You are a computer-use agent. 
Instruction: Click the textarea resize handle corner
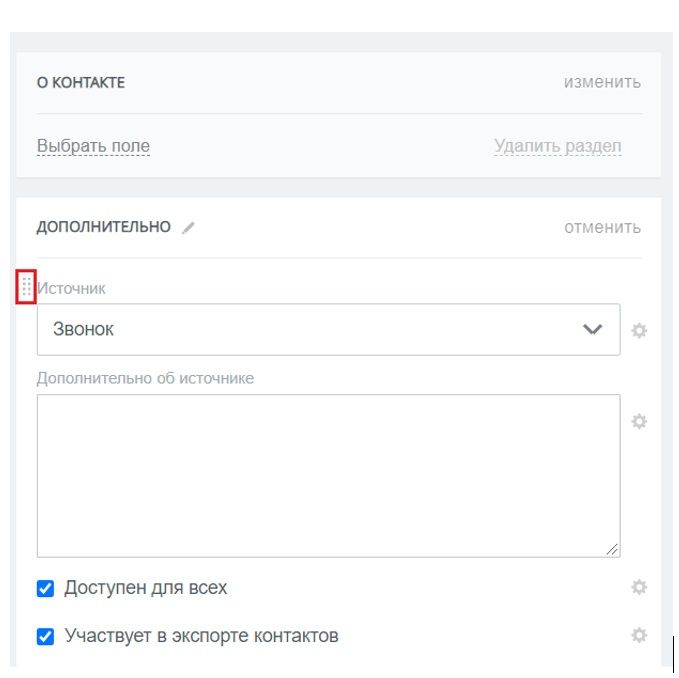tap(612, 549)
